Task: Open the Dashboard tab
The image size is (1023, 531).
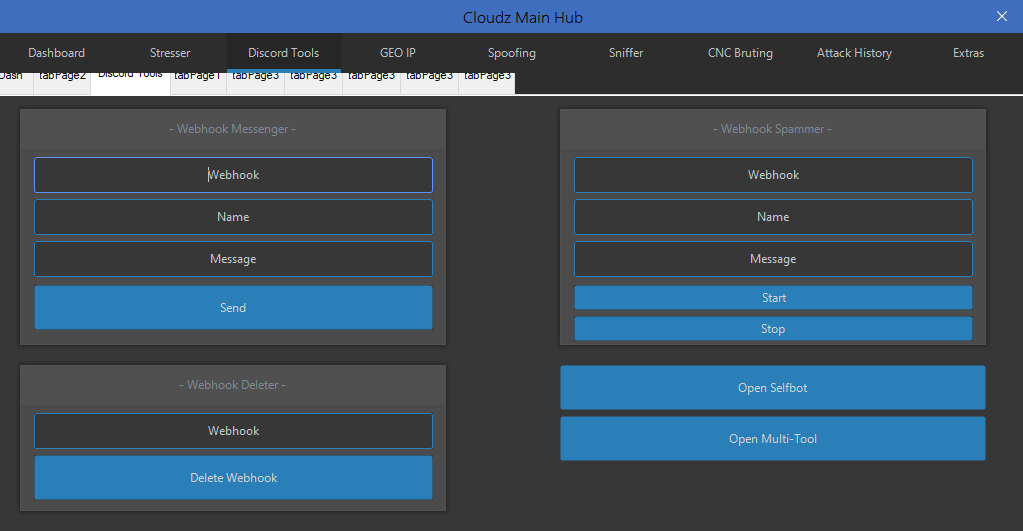Action: (57, 53)
